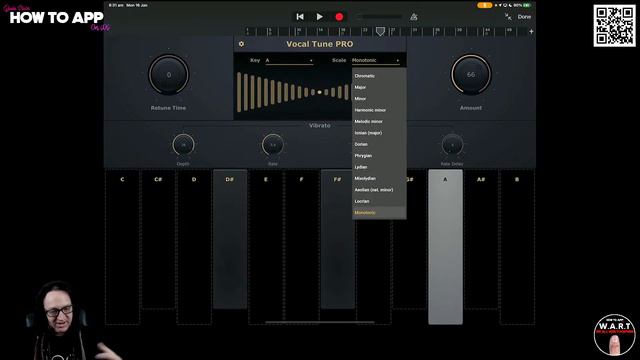
Task: Click the LCD position display
Action: click(x=379, y=17)
